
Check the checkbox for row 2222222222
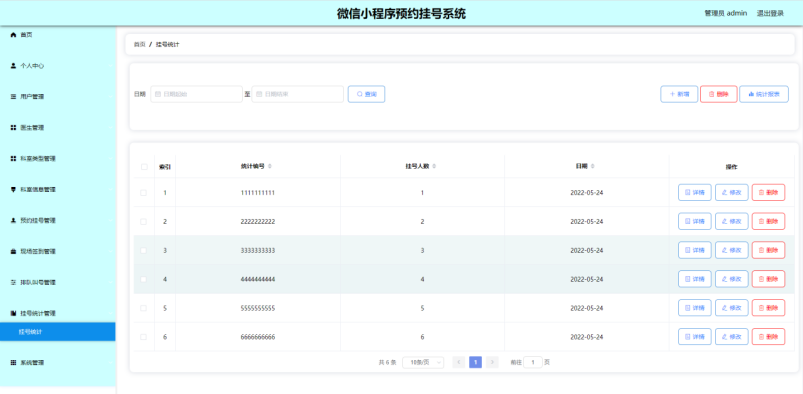coord(143,221)
